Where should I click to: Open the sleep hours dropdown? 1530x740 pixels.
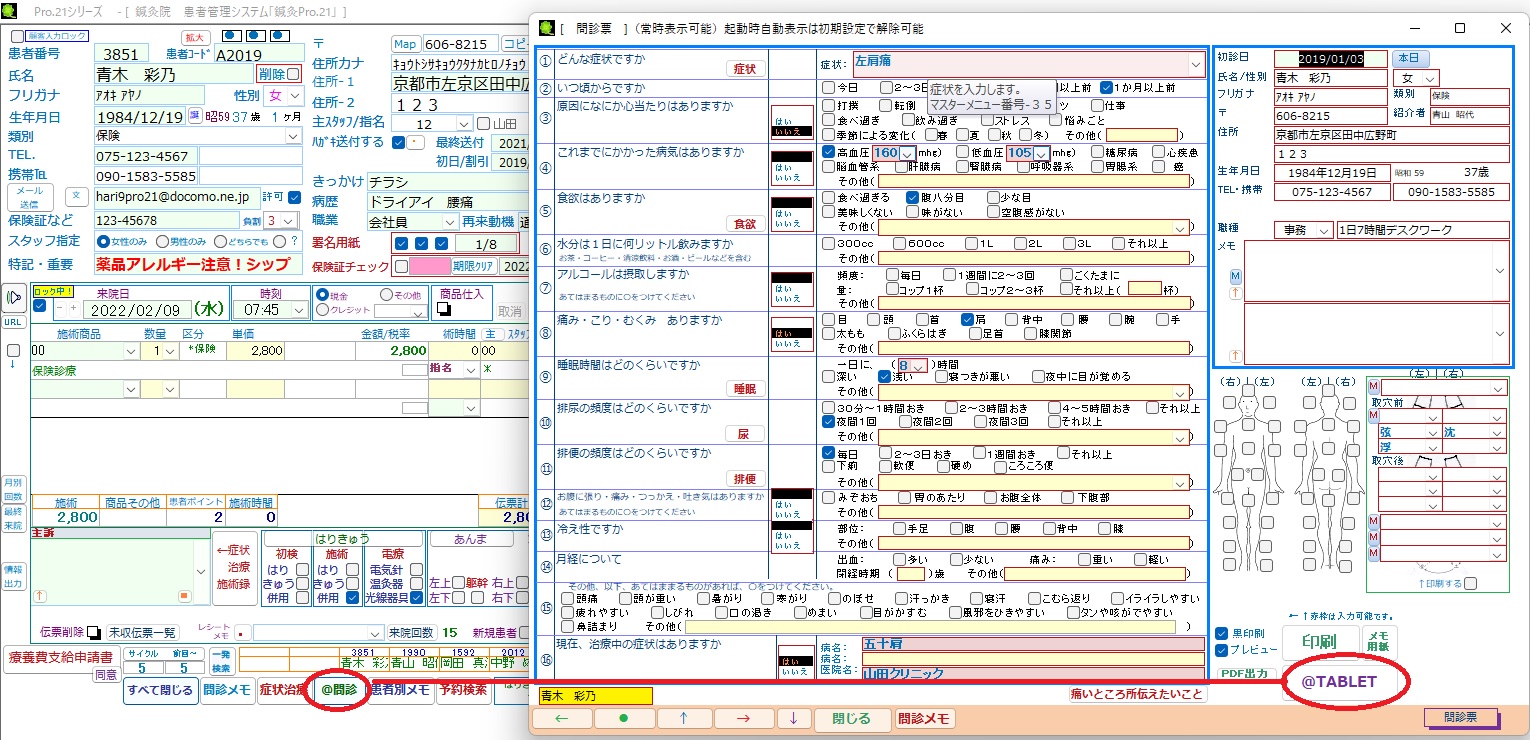point(919,366)
